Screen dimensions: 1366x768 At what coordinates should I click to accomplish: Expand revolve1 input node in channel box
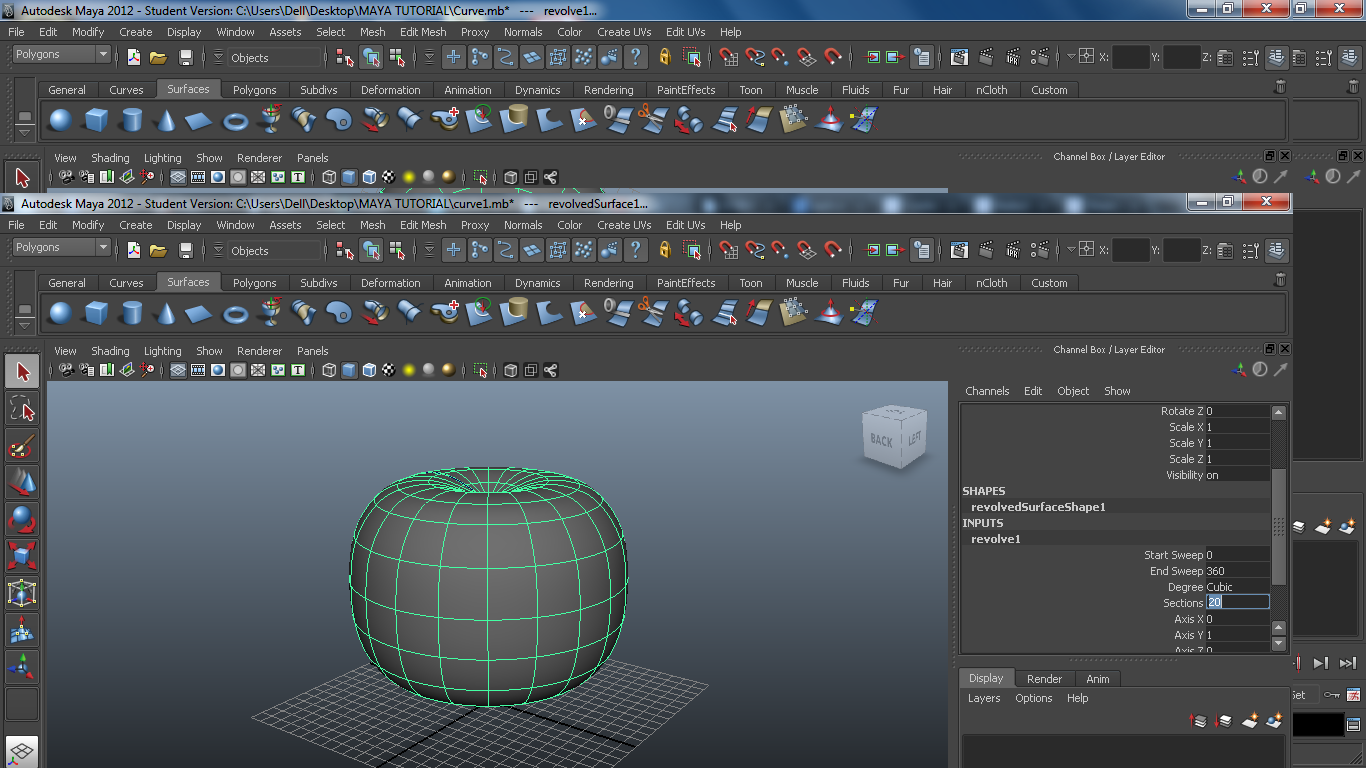pos(996,539)
